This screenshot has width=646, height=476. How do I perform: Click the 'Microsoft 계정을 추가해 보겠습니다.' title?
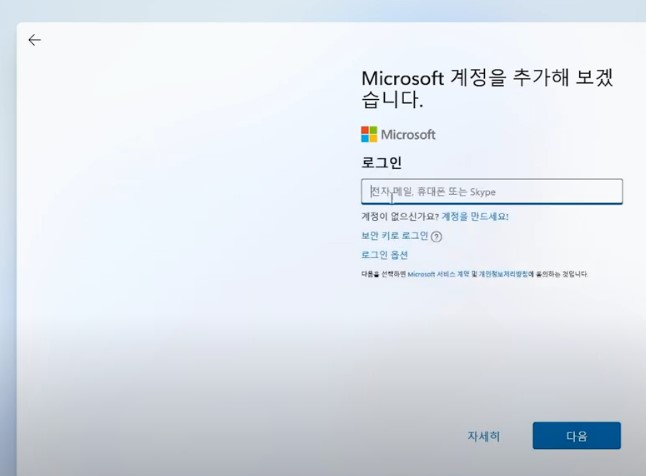[487, 88]
